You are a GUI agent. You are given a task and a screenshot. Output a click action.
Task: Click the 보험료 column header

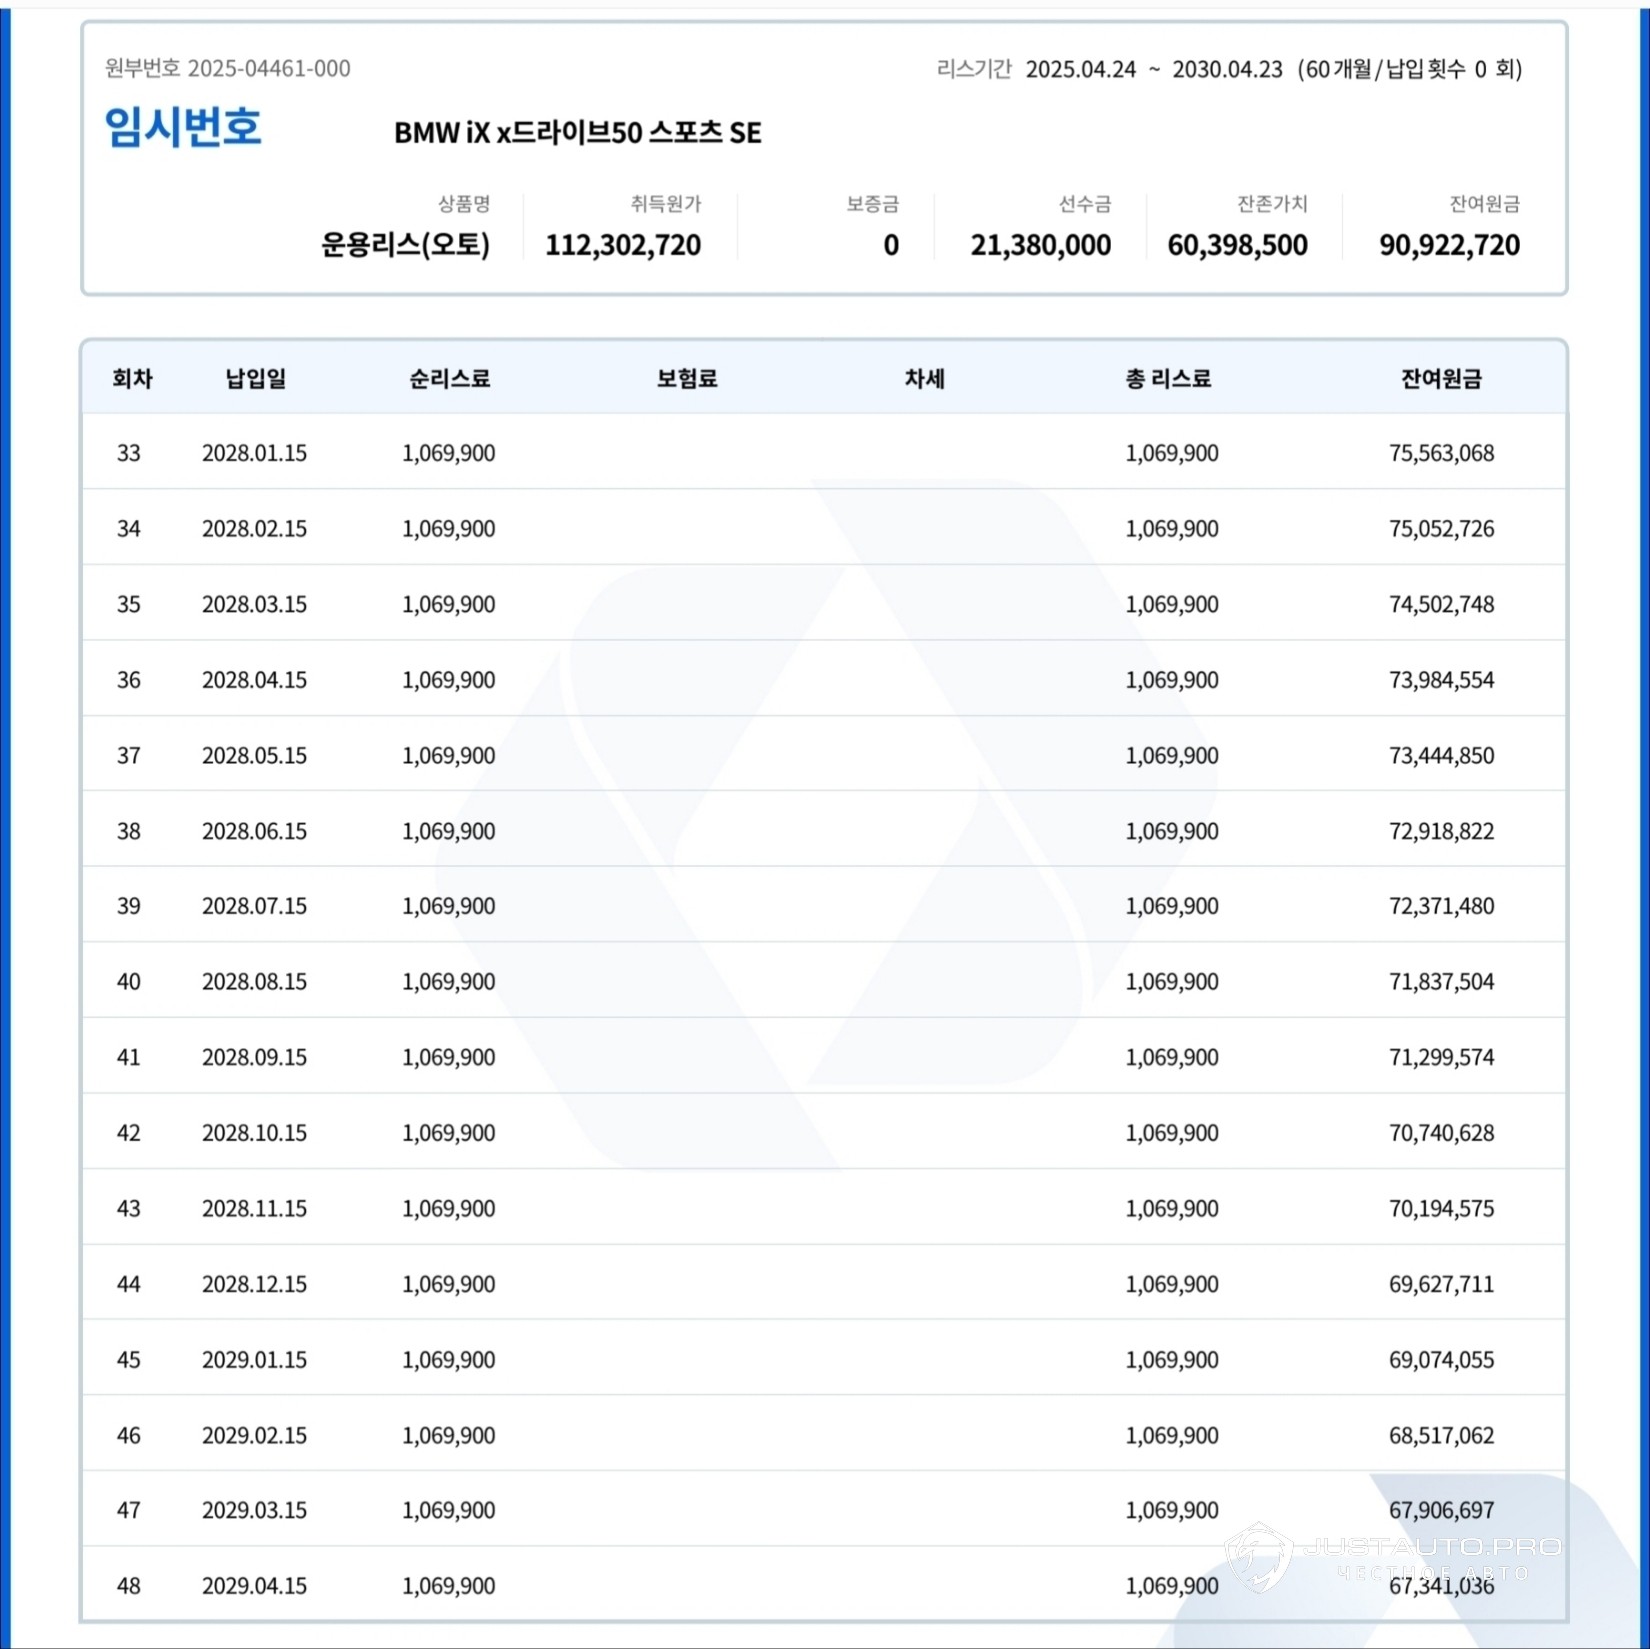[x=687, y=379]
